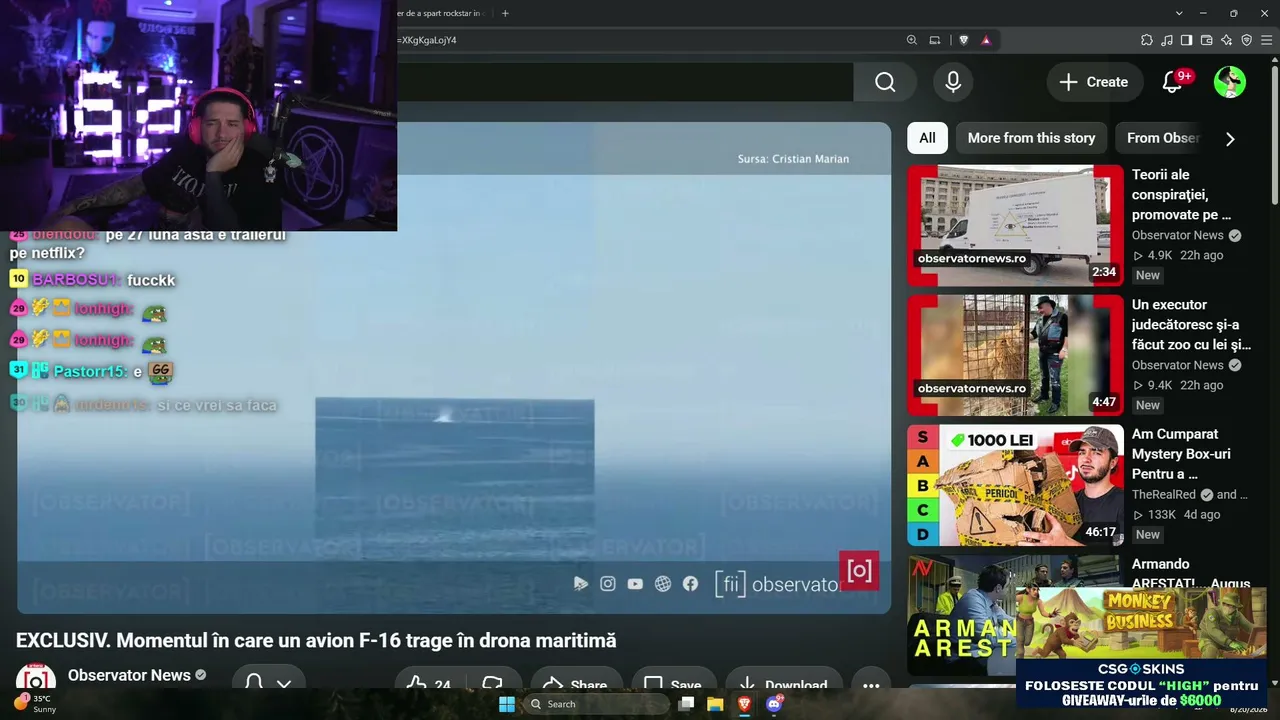Image resolution: width=1280 pixels, height=720 pixels.
Task: Click the Instagram icon in video overlay
Action: (608, 584)
